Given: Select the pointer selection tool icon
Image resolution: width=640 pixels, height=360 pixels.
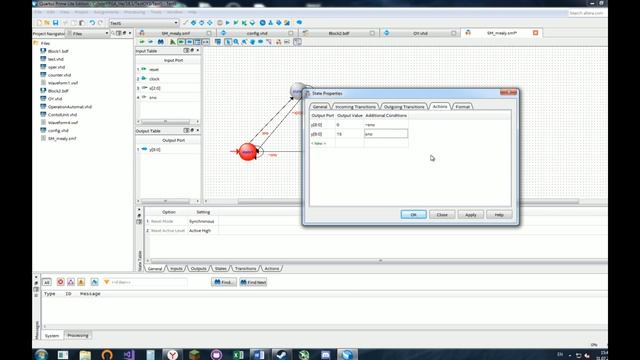Looking at the screenshot, I should pyautogui.click(x=228, y=42).
